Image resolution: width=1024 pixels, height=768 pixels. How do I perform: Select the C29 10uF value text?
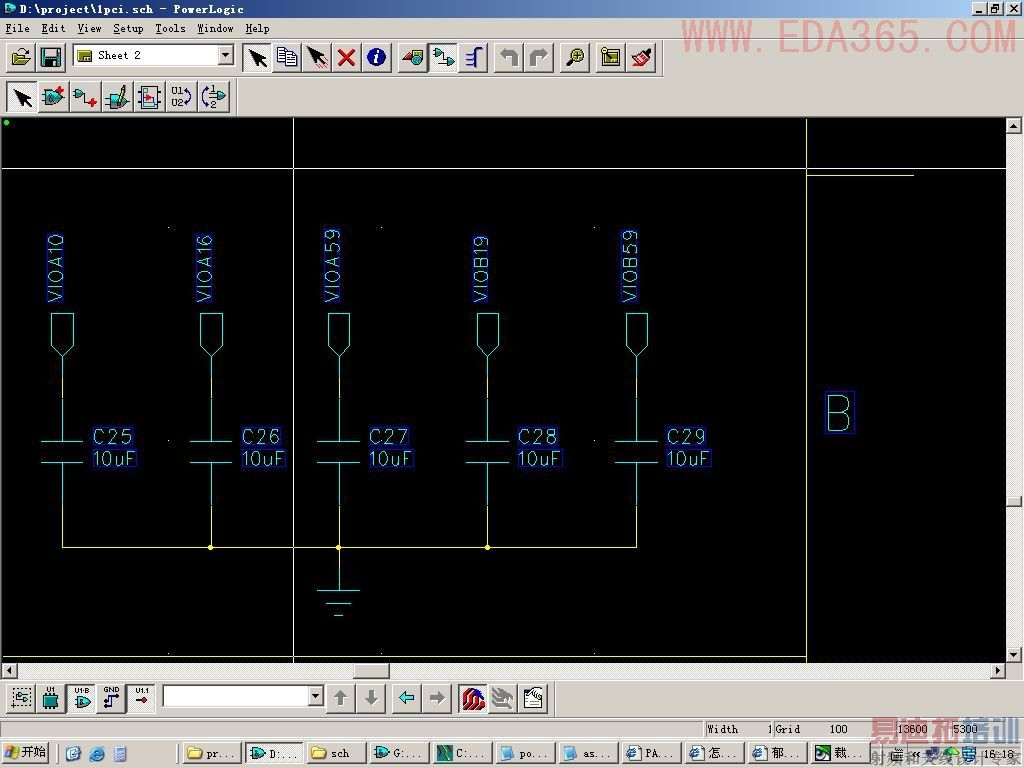688,458
